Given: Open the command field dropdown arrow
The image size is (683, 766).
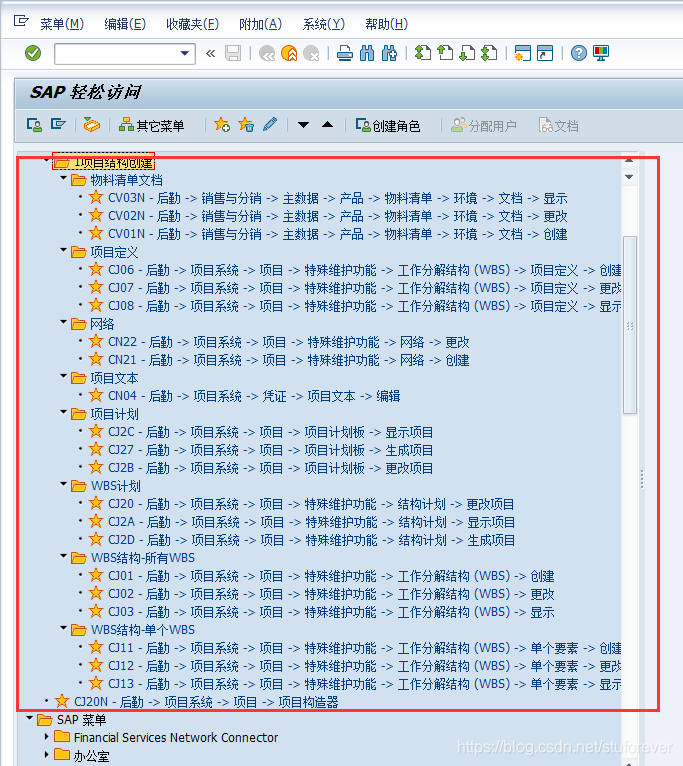Looking at the screenshot, I should tap(185, 53).
